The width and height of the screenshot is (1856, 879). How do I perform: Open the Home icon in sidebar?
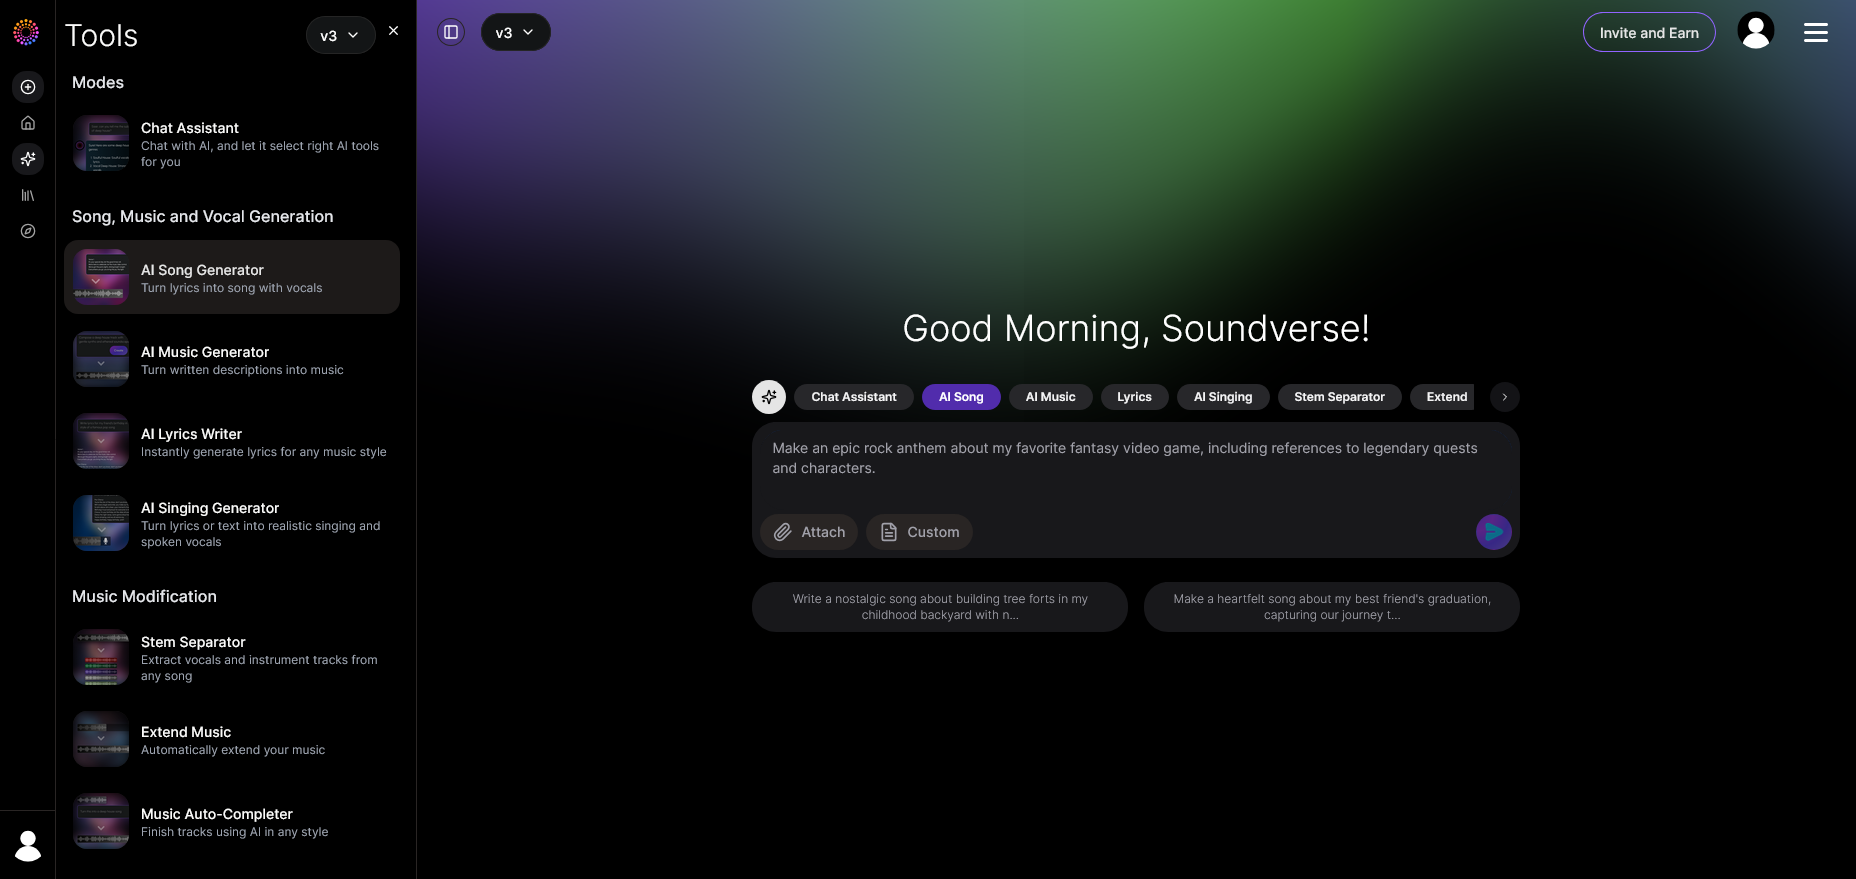pyautogui.click(x=28, y=123)
